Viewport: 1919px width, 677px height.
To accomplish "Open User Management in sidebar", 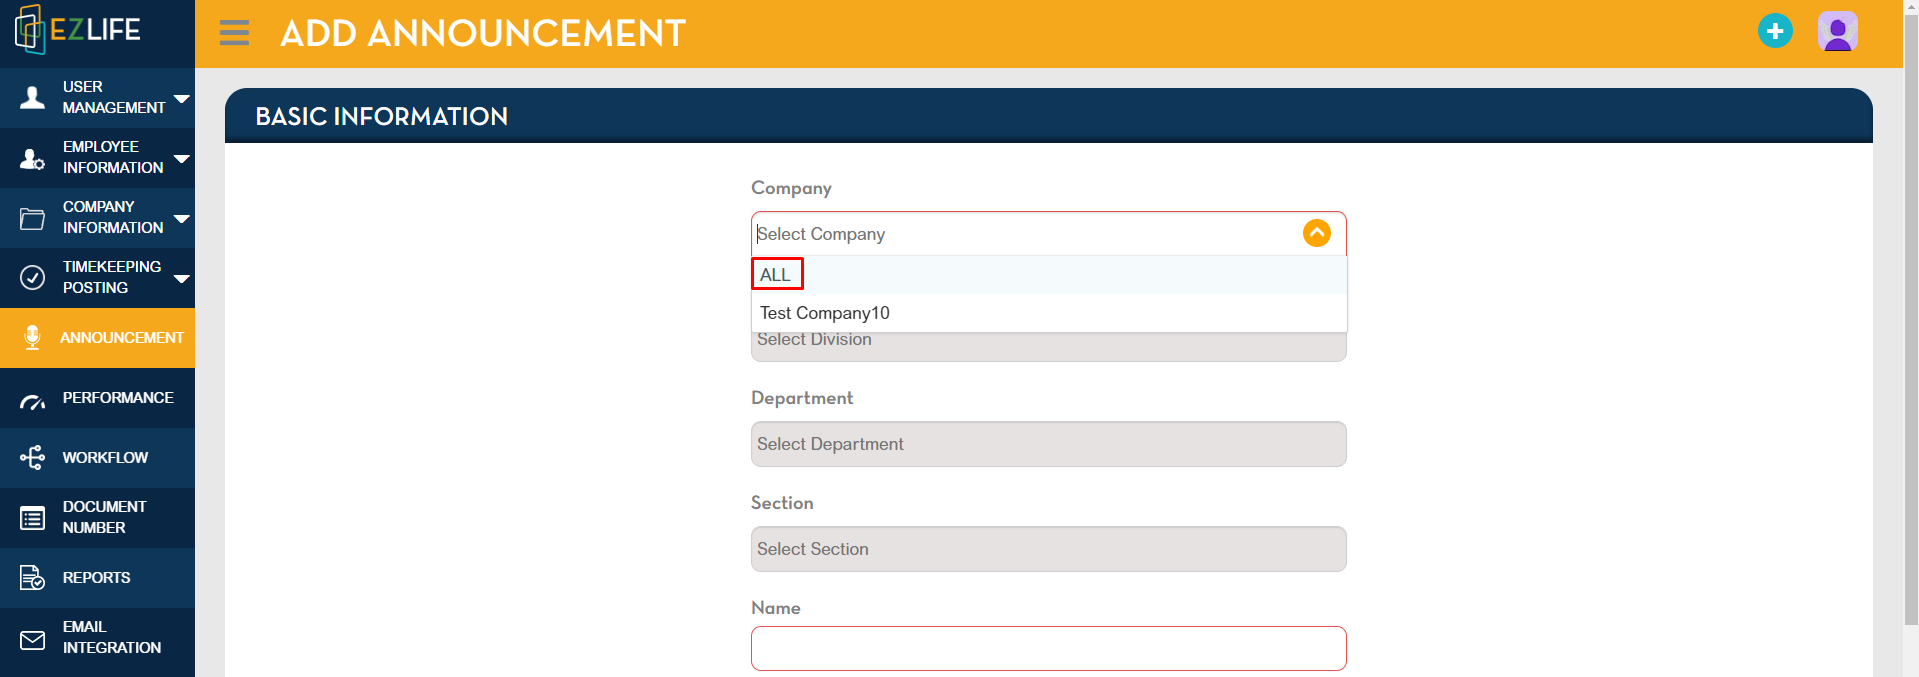I will 97,97.
